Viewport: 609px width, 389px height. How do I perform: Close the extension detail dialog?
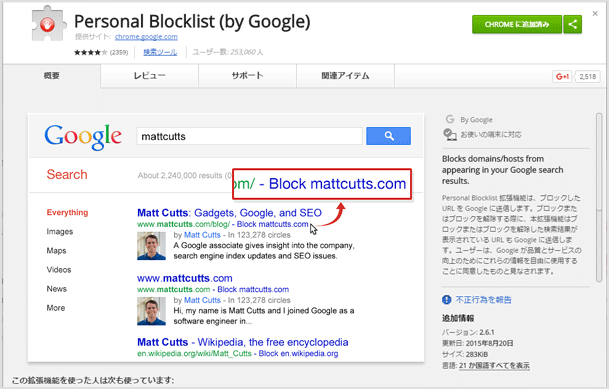(595, 14)
